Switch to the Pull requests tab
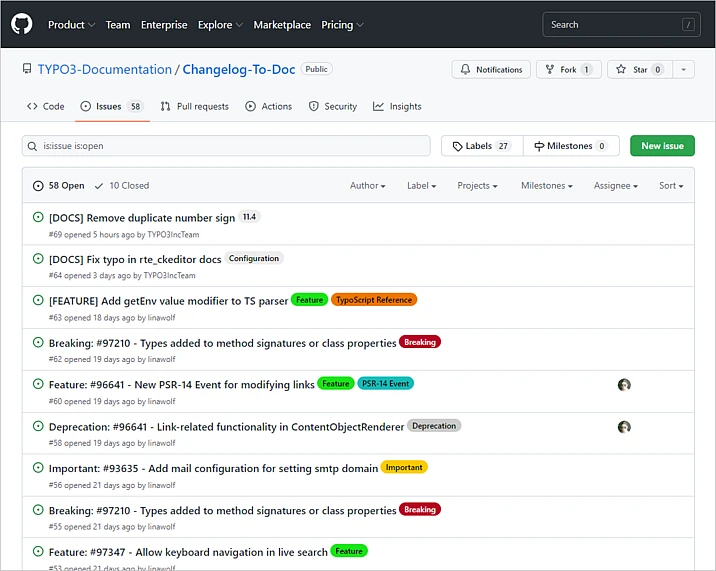This screenshot has height=571, width=716. tap(195, 106)
